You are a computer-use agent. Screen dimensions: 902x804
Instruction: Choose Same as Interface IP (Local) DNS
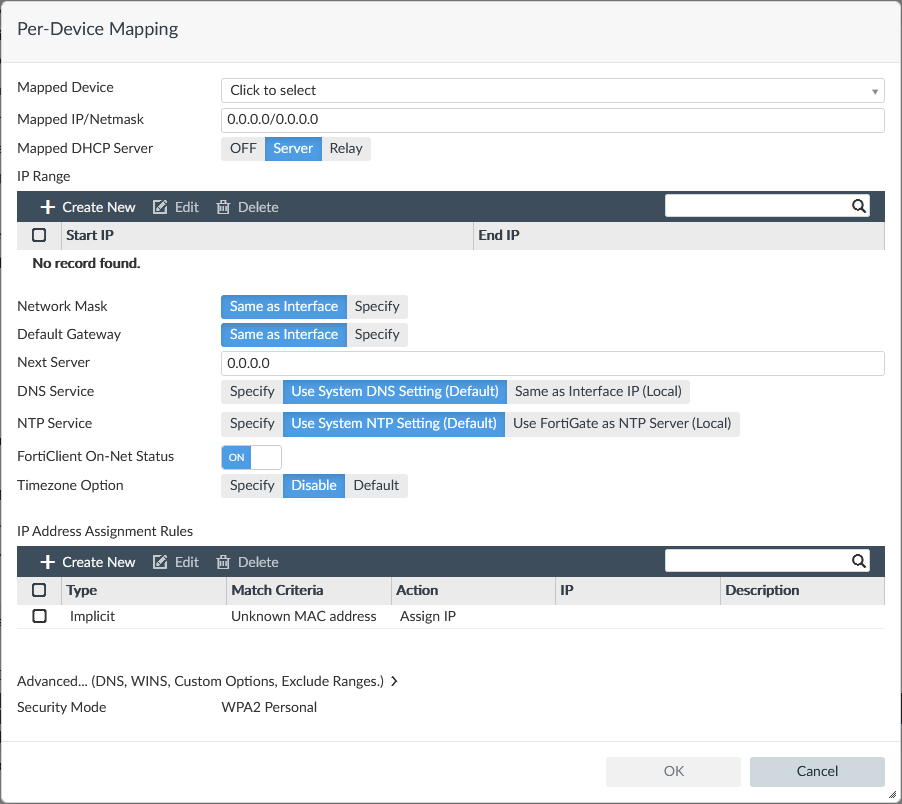tap(598, 391)
